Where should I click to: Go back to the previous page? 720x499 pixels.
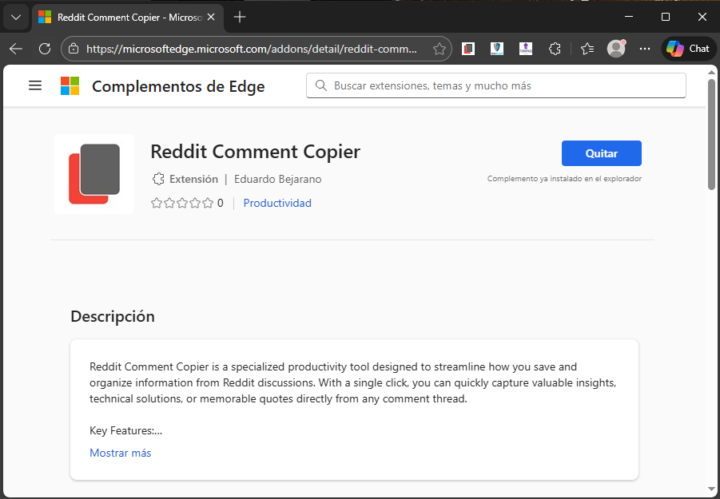pos(16,49)
